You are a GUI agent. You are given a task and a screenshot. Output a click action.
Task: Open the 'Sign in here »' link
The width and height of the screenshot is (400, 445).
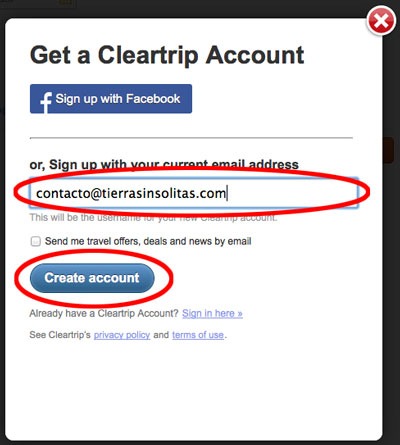(x=212, y=313)
